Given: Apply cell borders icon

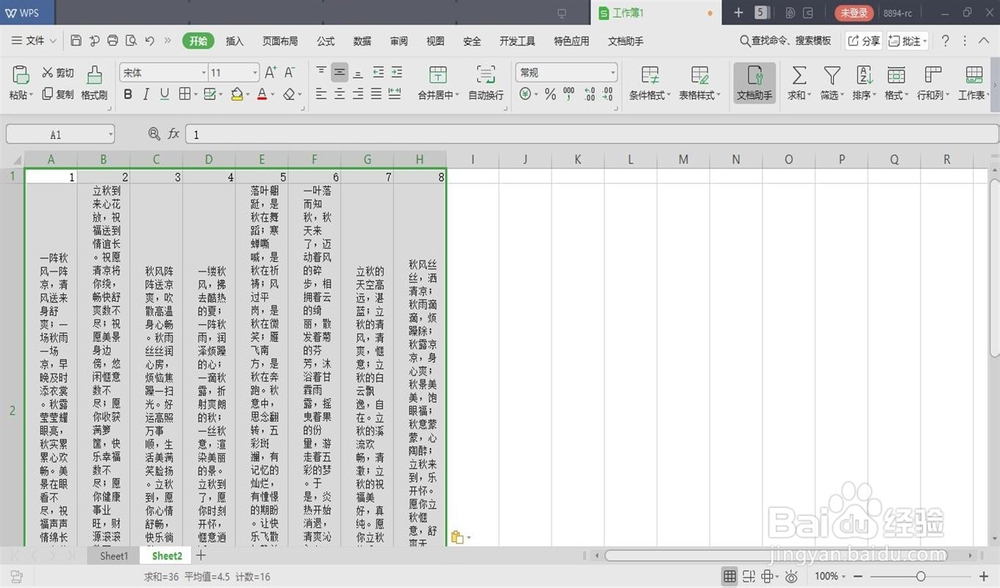Looking at the screenshot, I should click(184, 94).
